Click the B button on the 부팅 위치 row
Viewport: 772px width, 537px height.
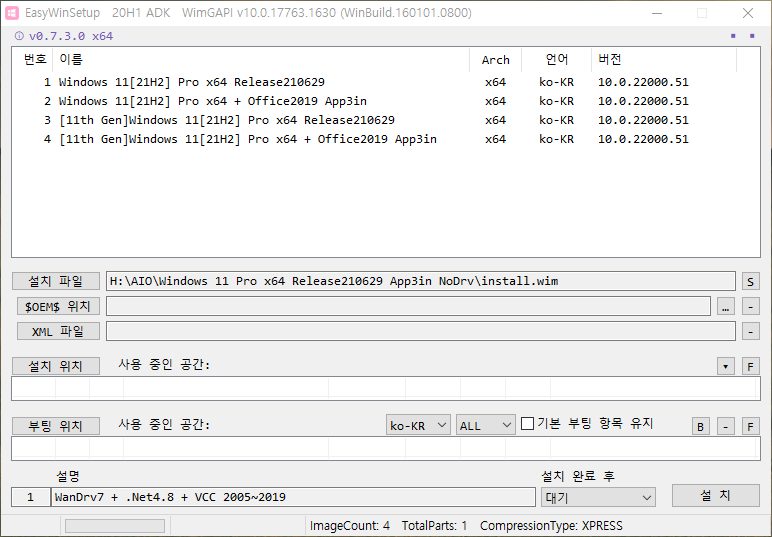[701, 426]
